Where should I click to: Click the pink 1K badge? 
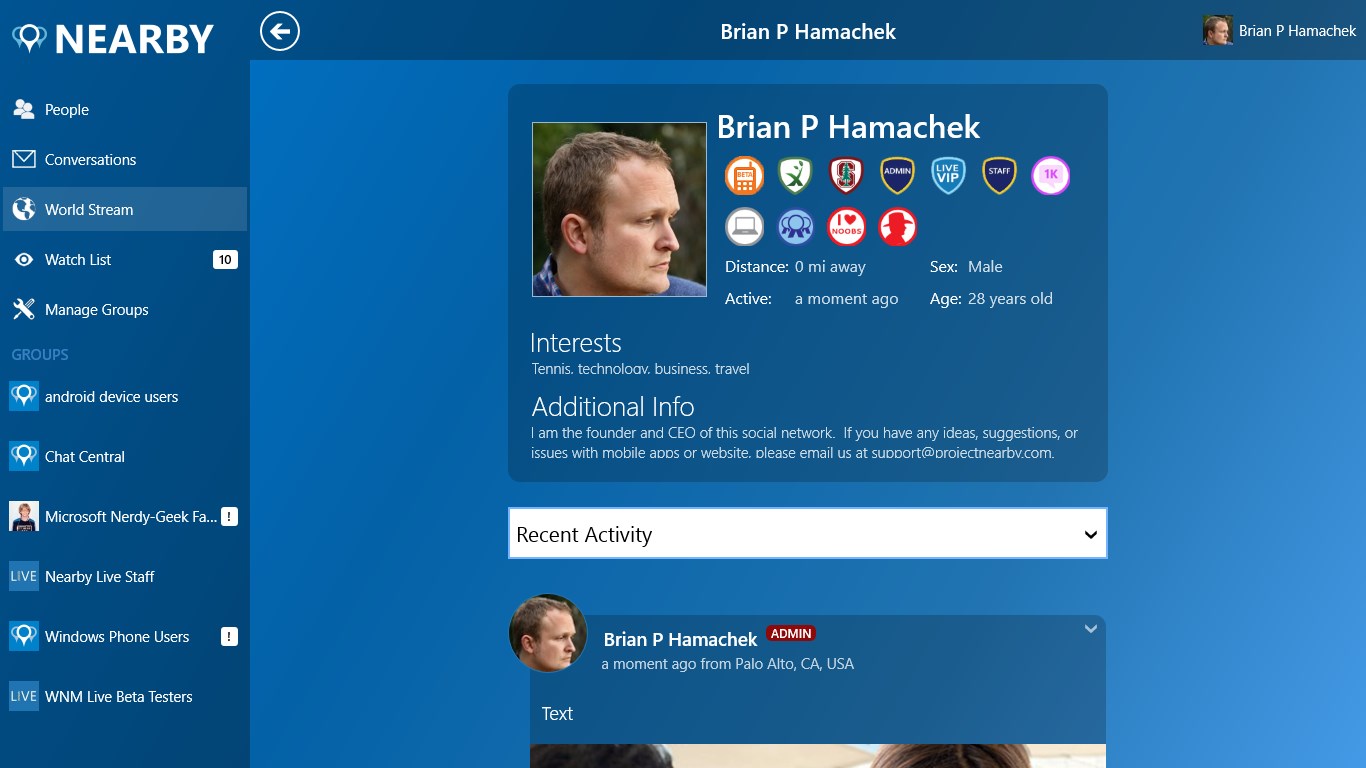1050,176
